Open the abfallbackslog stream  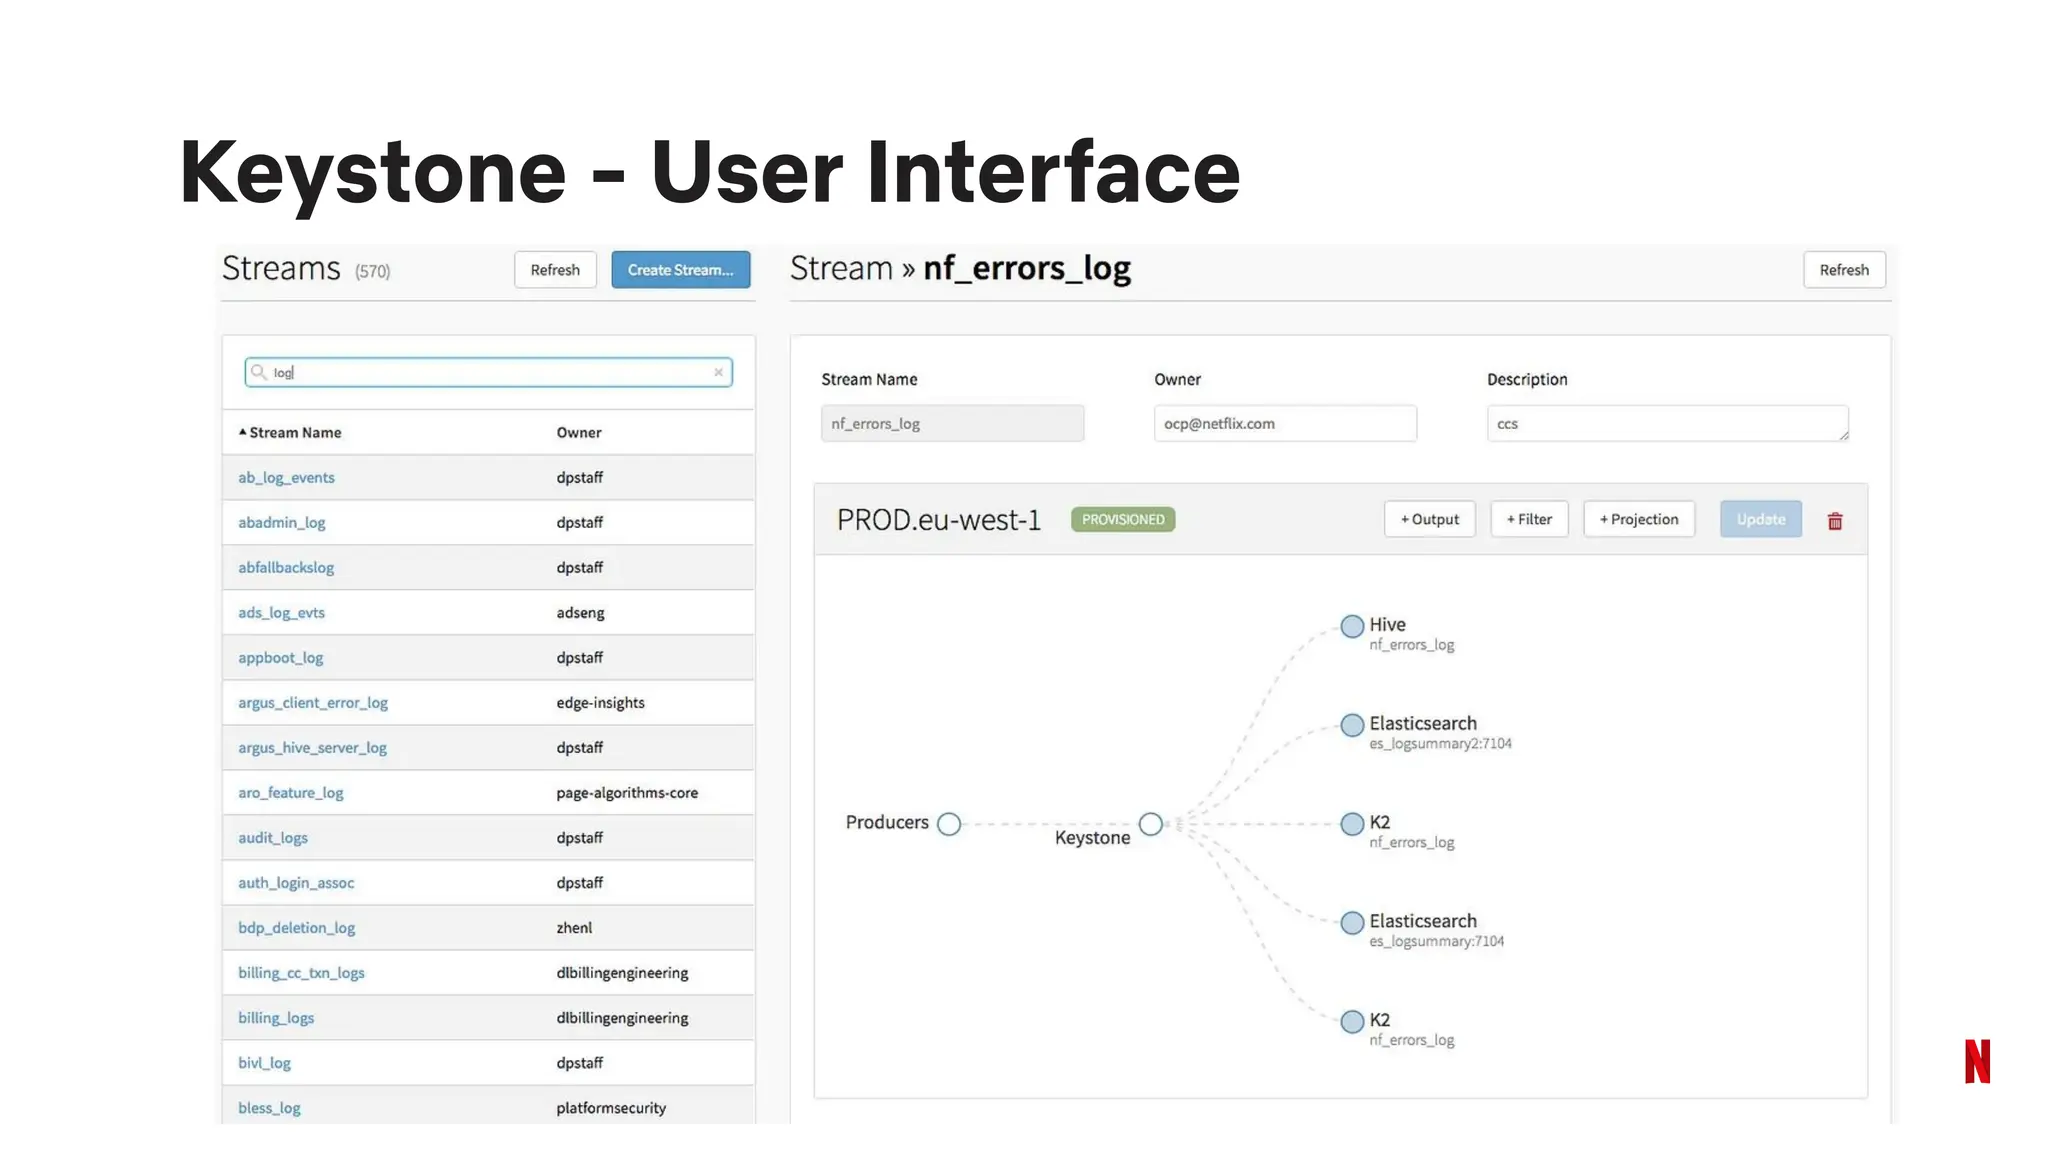coord(286,568)
